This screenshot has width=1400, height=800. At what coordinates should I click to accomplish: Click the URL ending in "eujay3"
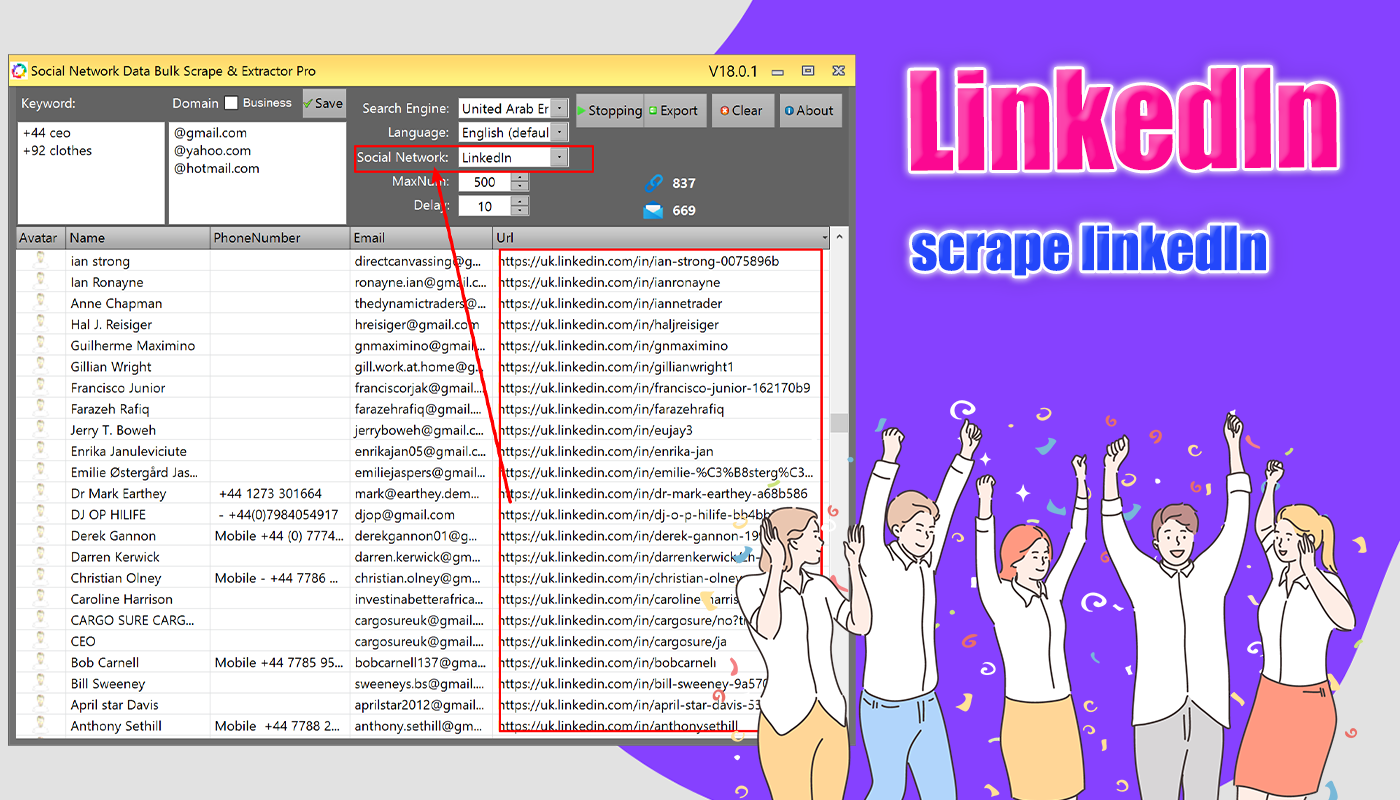(596, 430)
